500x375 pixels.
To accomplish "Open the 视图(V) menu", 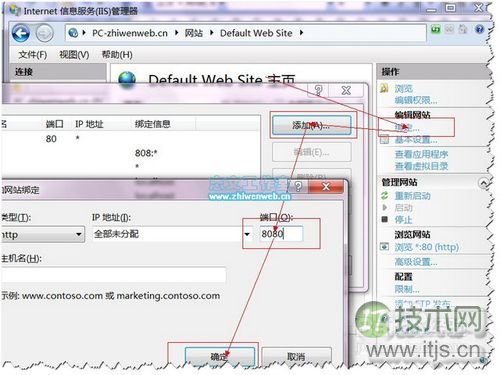I will click(x=74, y=54).
